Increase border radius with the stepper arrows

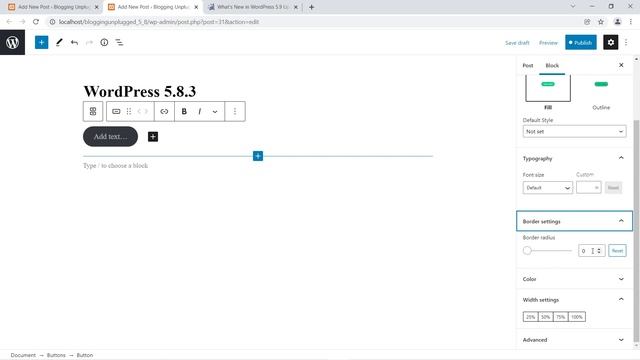(599, 249)
